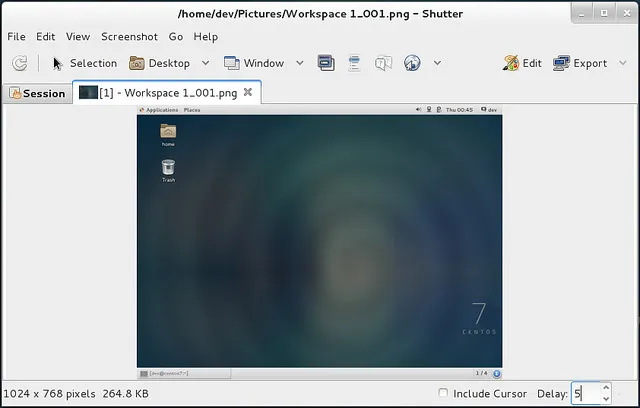Capture the Desktop with the camera-folder button
The image size is (640, 408).
tap(160, 63)
